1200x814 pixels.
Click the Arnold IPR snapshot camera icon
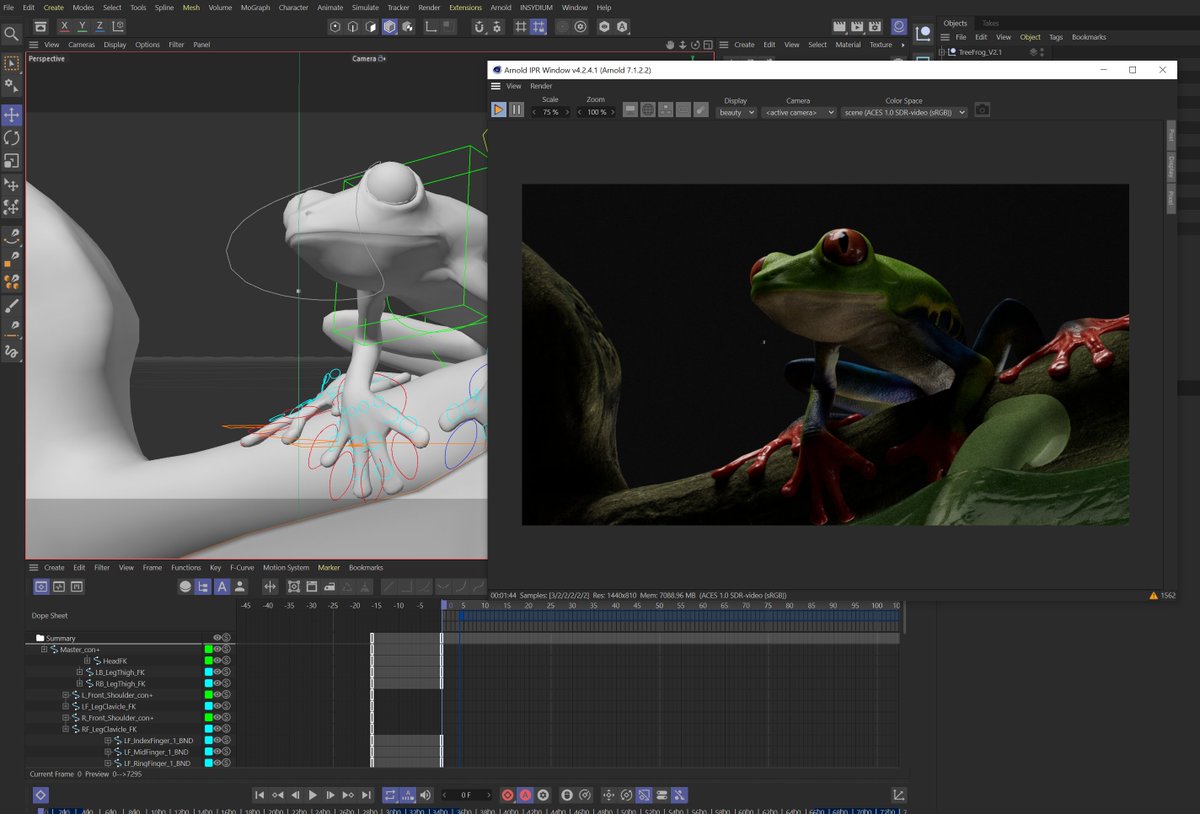coord(982,110)
